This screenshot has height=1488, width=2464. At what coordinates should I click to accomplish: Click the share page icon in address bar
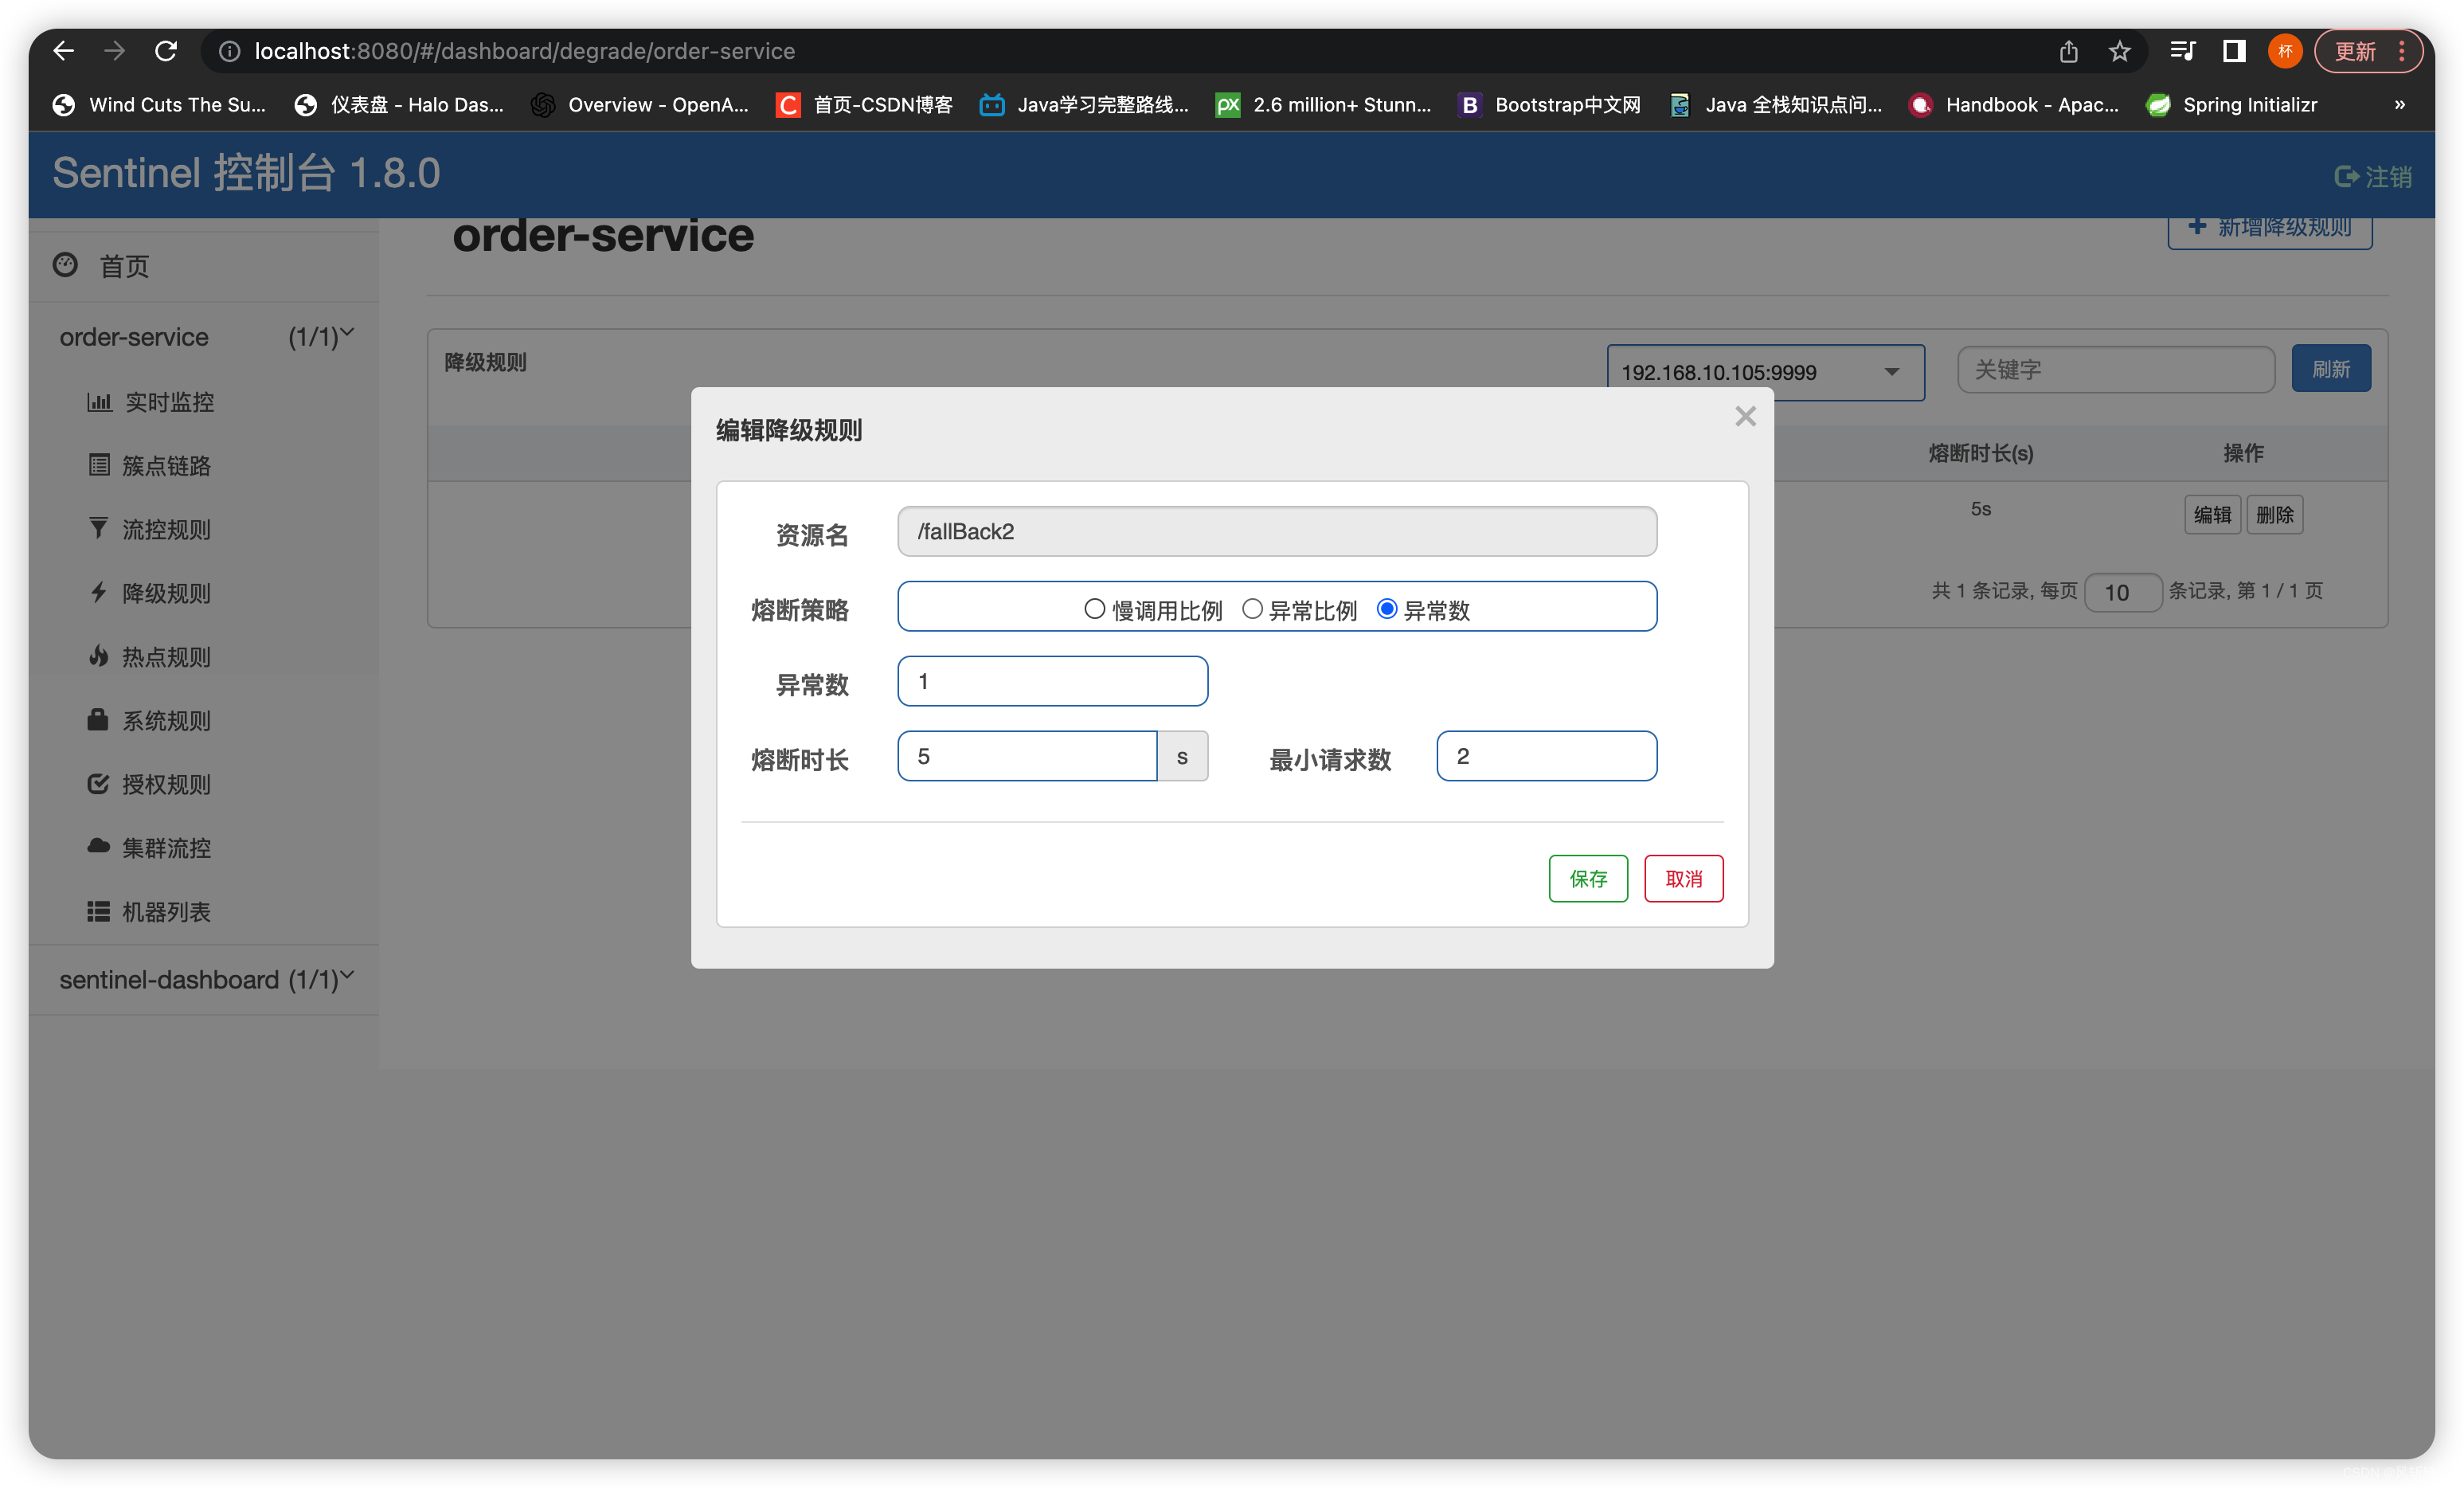[2068, 51]
